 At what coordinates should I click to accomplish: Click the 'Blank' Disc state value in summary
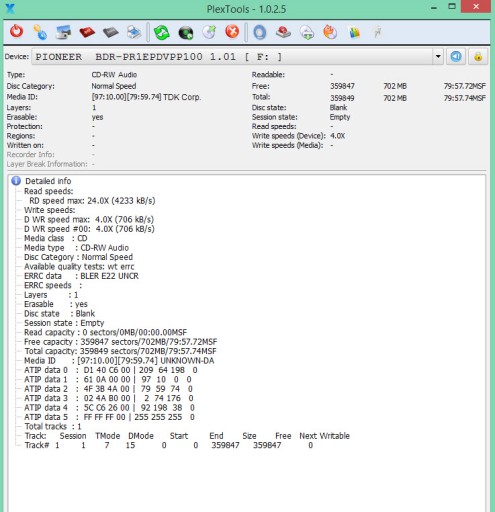pyautogui.click(x=338, y=107)
